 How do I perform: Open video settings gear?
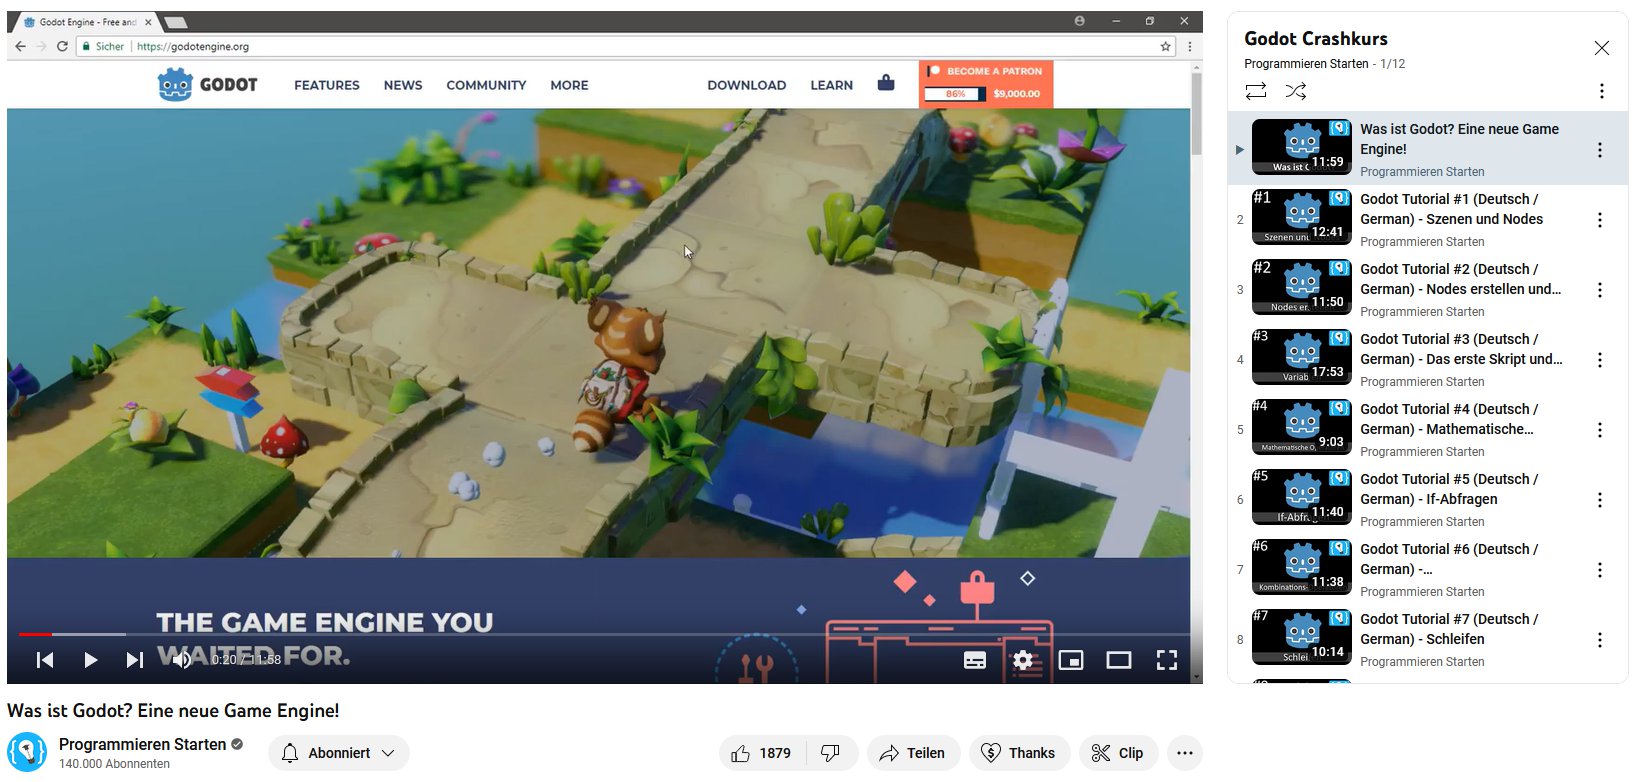[1022, 660]
